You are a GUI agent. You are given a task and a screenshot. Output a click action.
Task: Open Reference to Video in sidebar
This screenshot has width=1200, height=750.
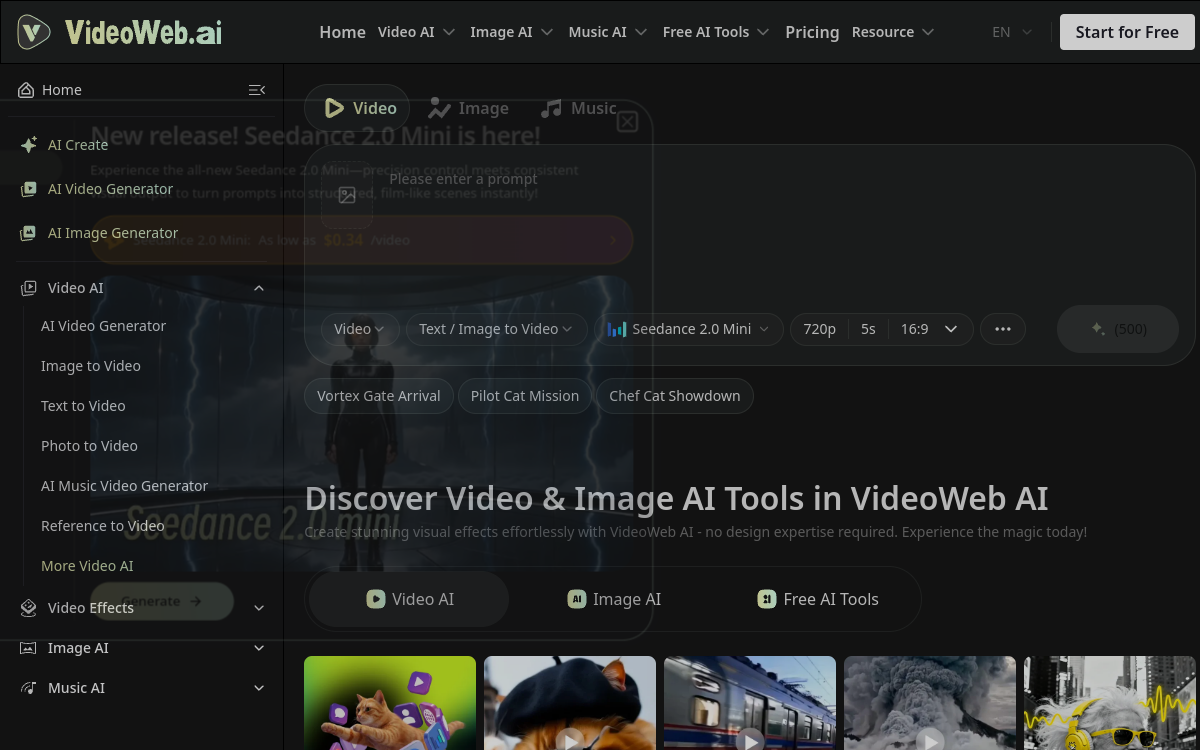(x=103, y=526)
